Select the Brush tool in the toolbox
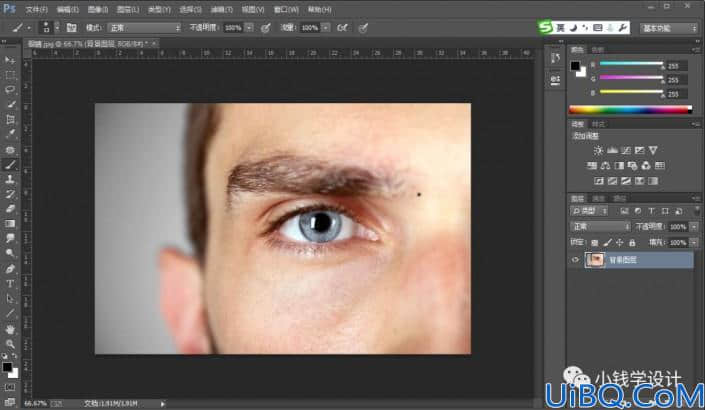Screen dimensions: 705x410 point(10,165)
